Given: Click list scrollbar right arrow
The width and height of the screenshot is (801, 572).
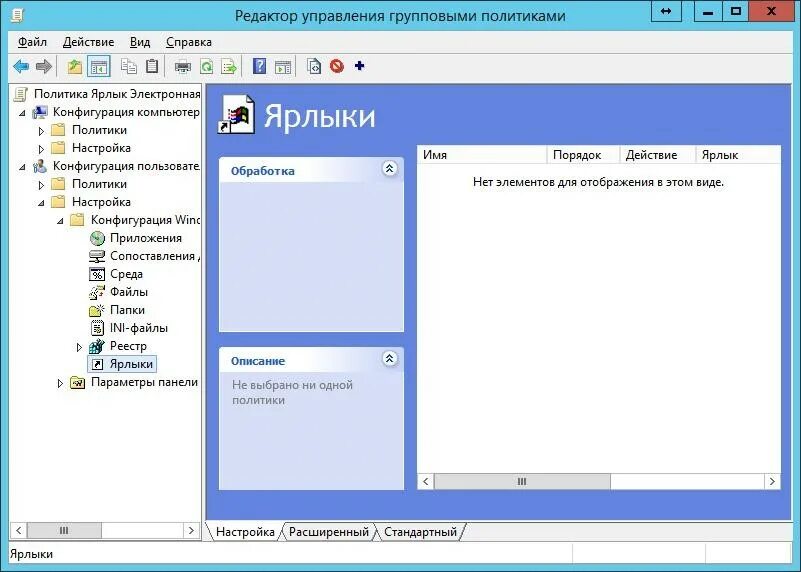Looking at the screenshot, I should (x=772, y=481).
